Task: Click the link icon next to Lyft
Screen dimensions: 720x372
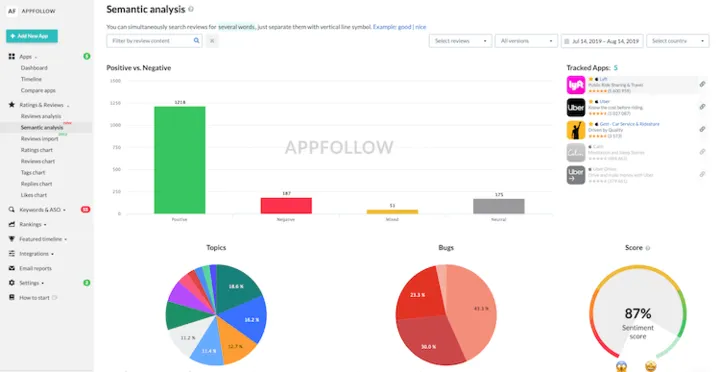Action: pos(702,84)
